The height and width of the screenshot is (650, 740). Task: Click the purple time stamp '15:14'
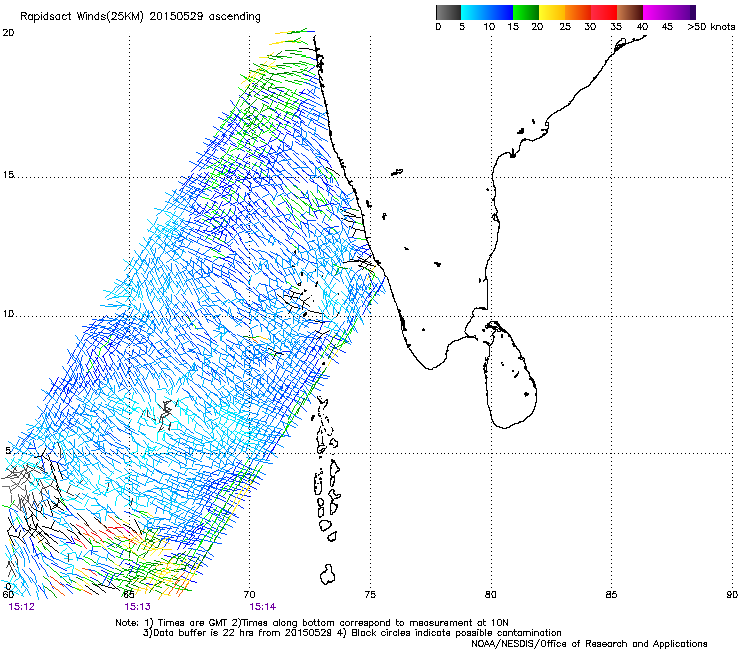(x=263, y=607)
